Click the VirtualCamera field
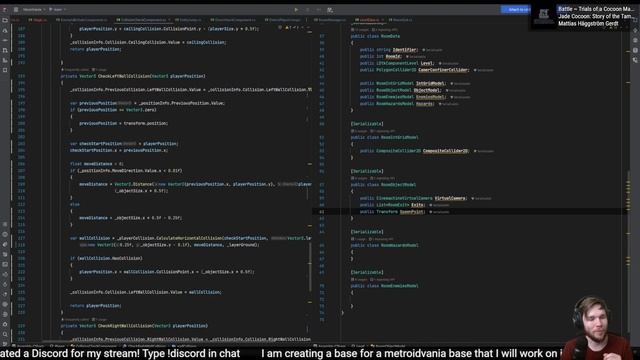Viewport: 640px width, 360px height. [x=450, y=198]
